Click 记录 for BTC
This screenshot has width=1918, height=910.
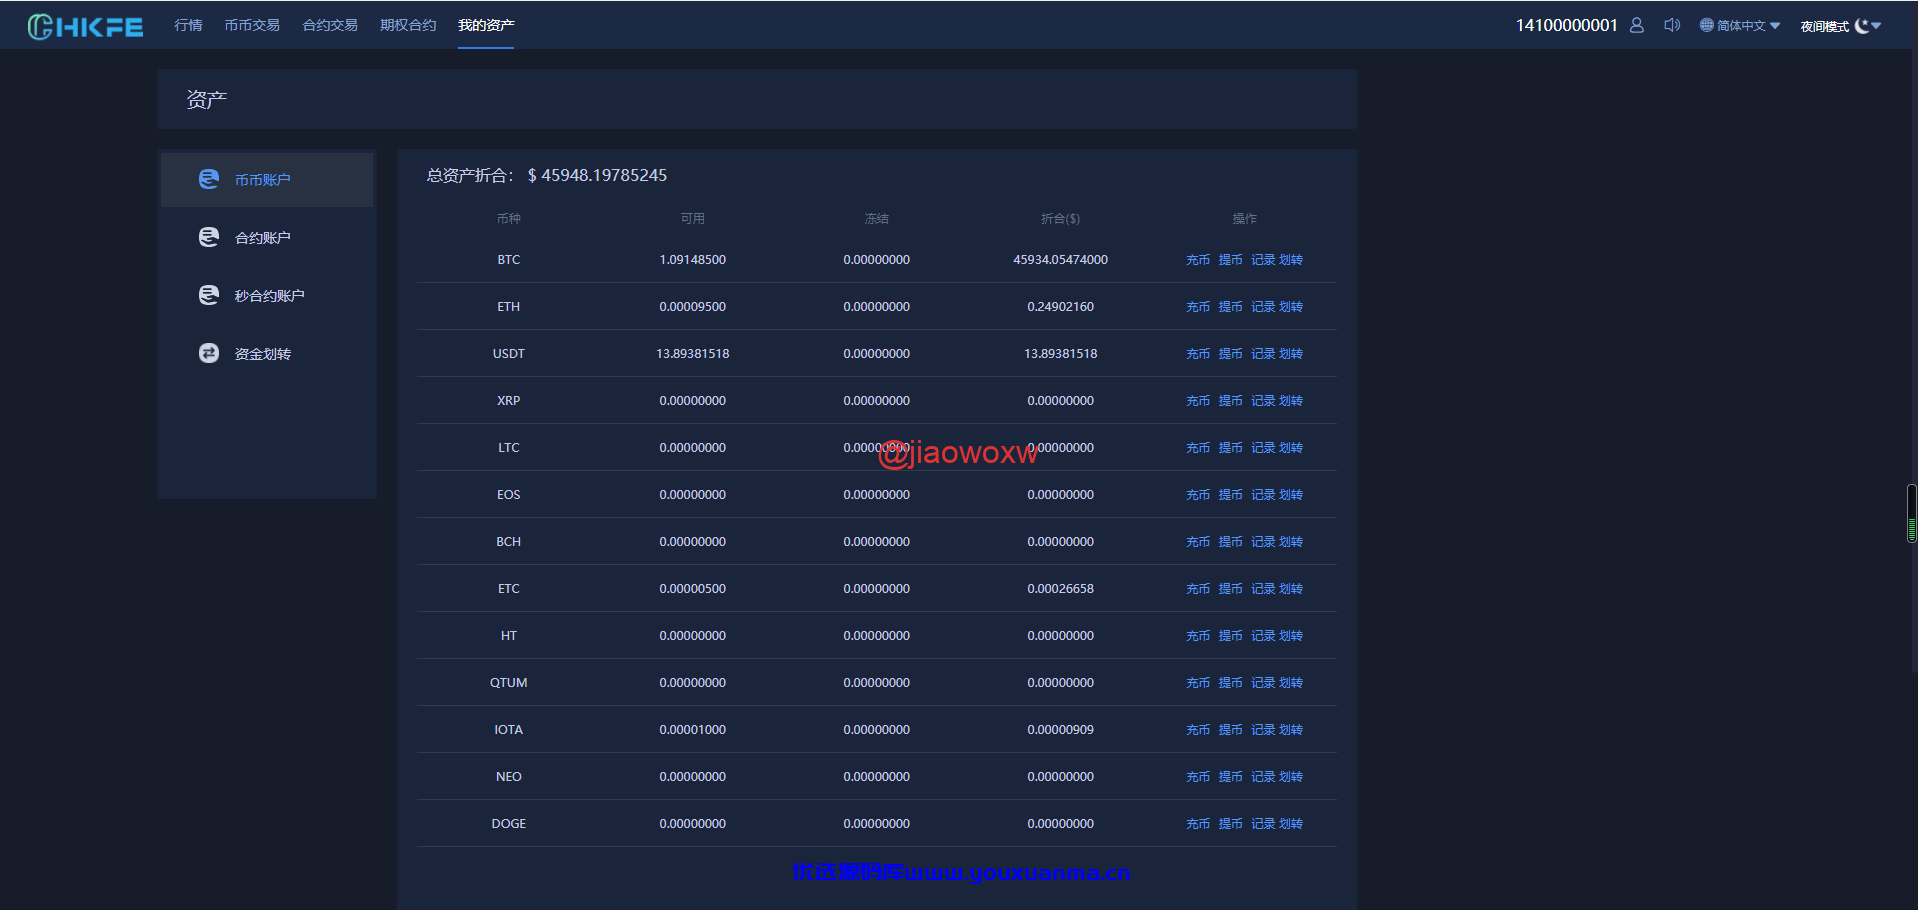click(1263, 260)
